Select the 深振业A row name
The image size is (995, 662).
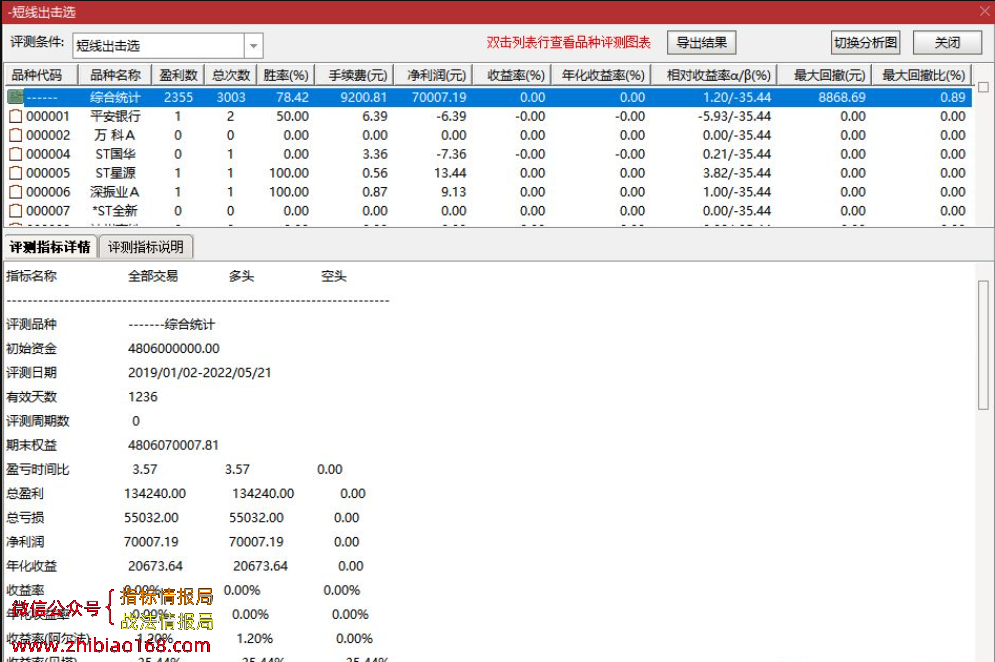point(115,192)
